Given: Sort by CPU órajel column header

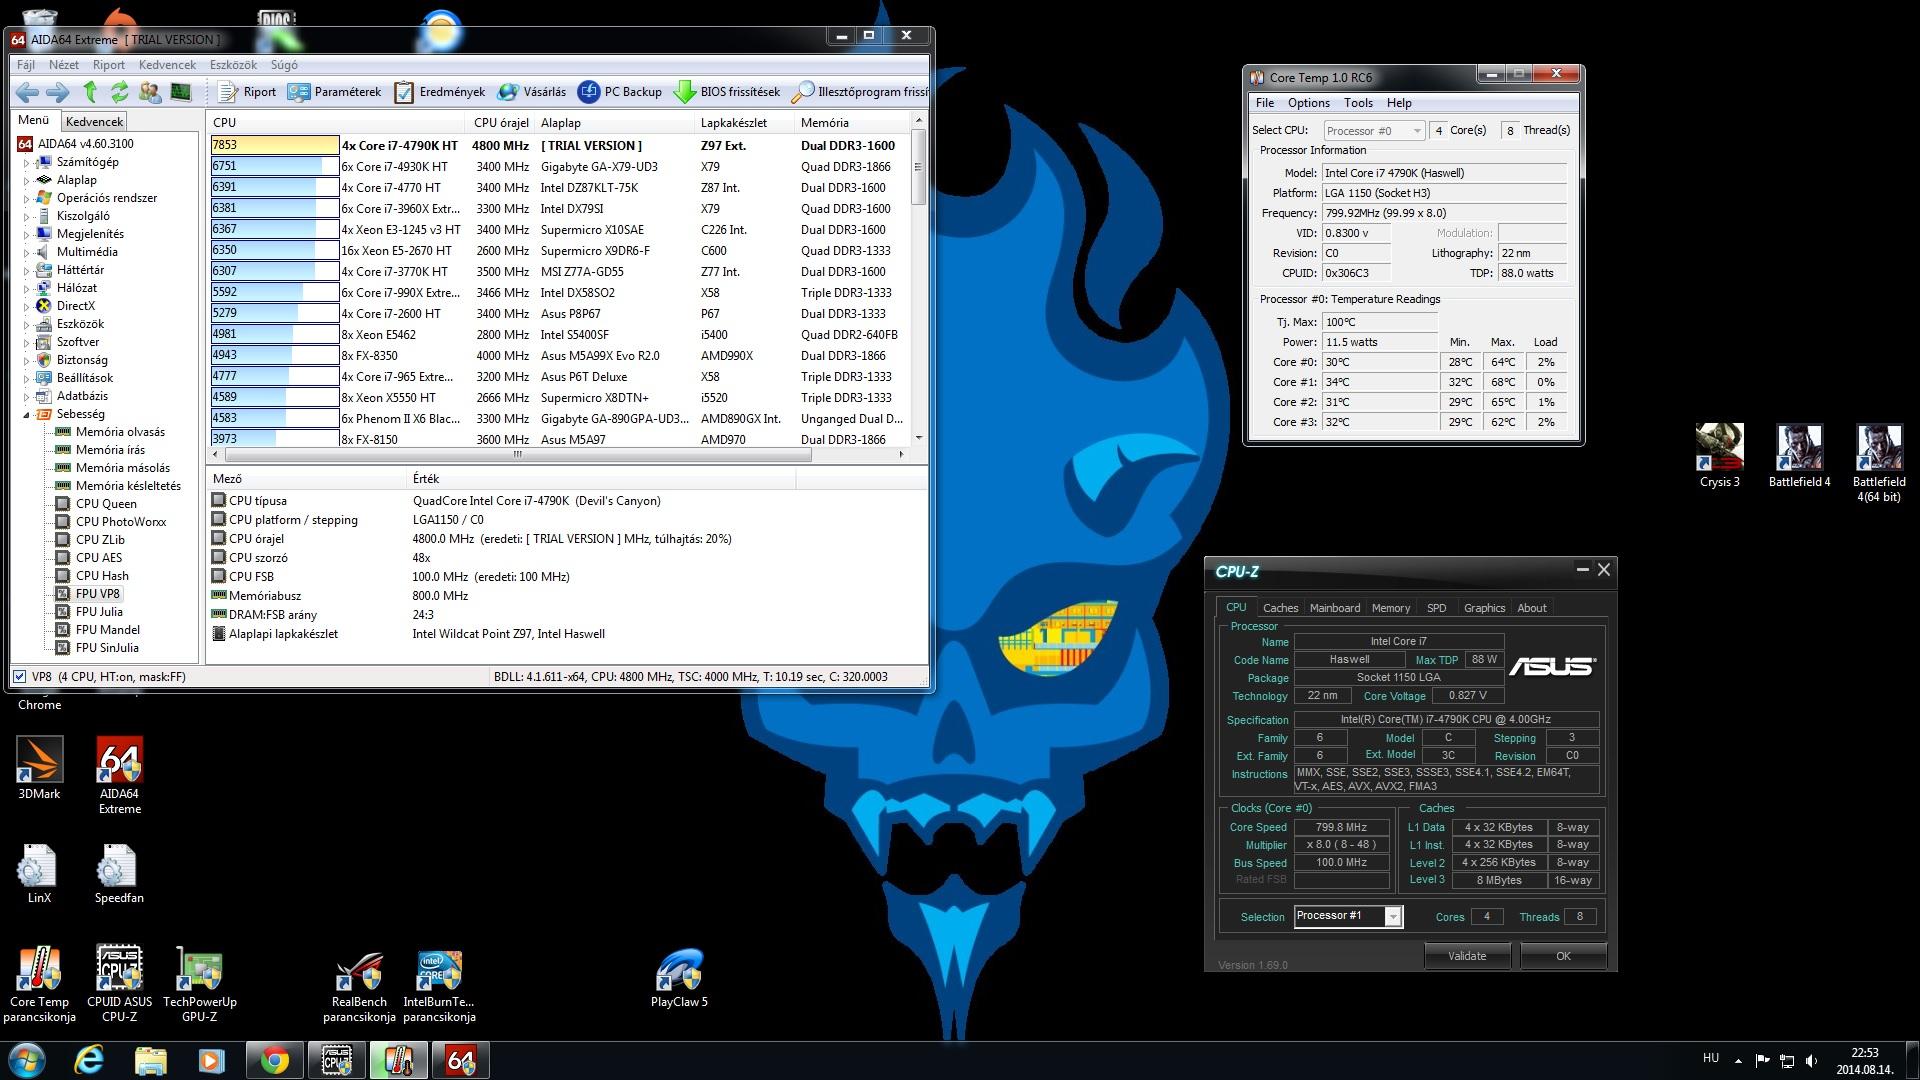Looking at the screenshot, I should click(x=500, y=123).
